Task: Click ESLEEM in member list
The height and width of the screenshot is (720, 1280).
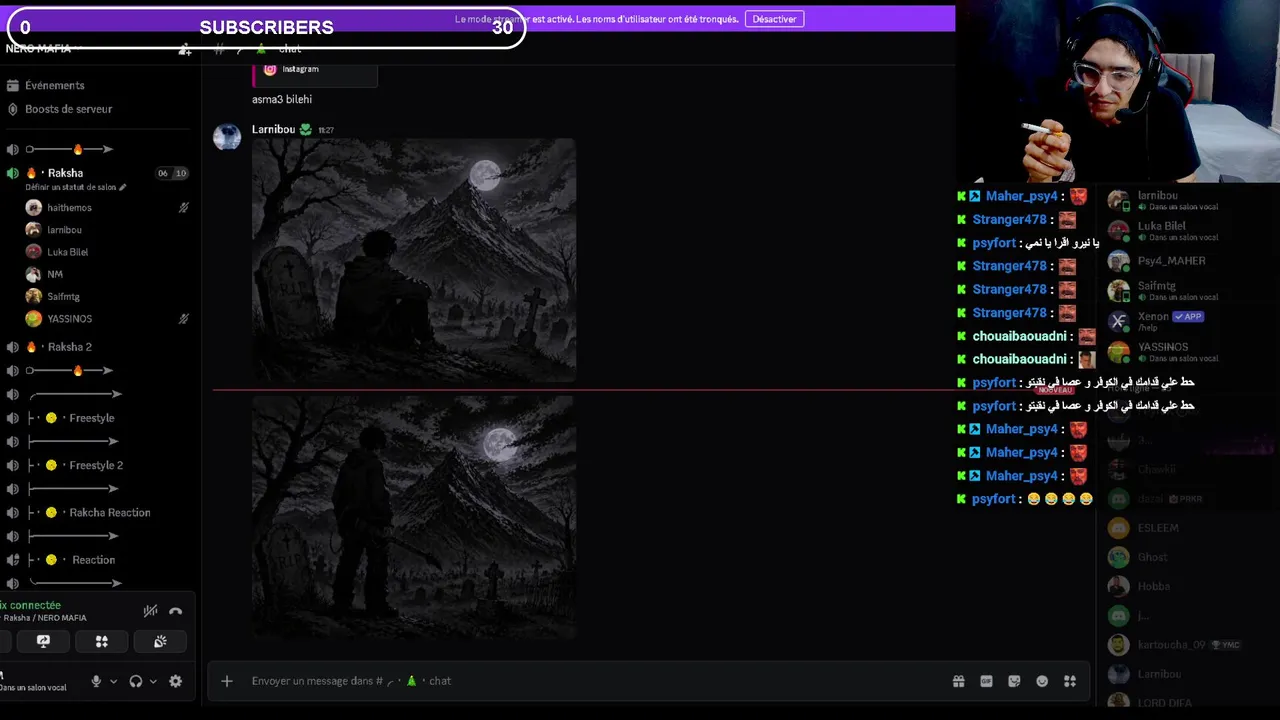Action: [1157, 528]
